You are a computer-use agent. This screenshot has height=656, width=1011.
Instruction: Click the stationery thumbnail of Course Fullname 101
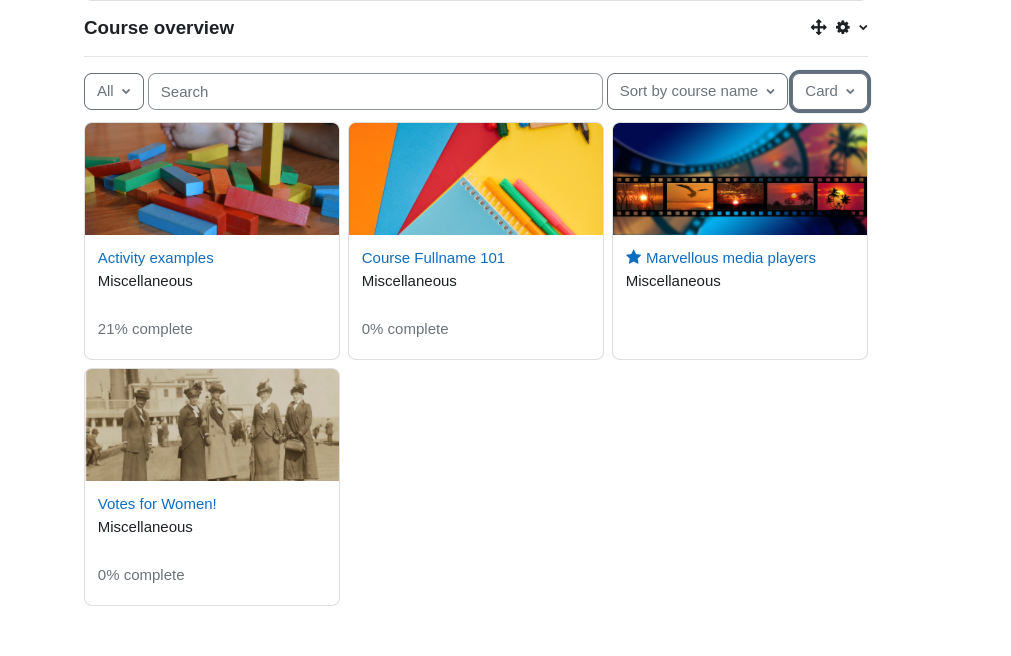[x=476, y=179]
